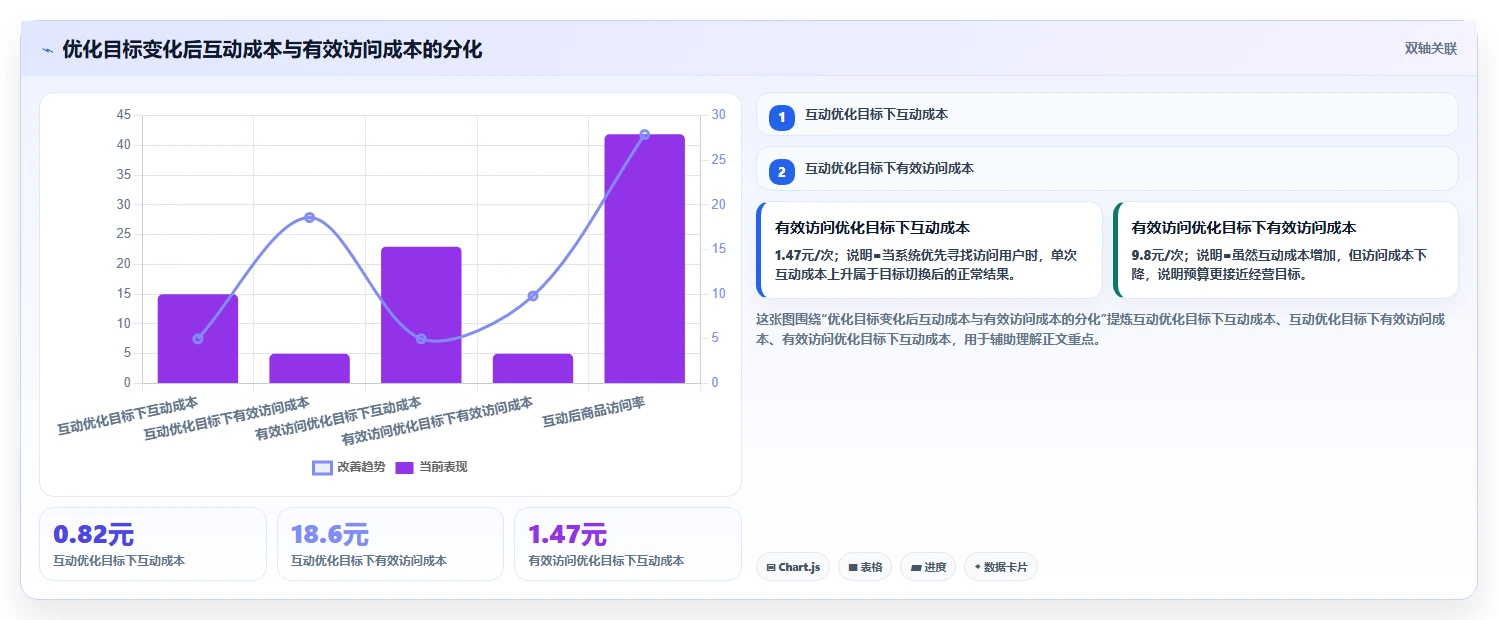Click the tallest bar for 互动后商品访问率
The height and width of the screenshot is (620, 1498).
click(644, 258)
